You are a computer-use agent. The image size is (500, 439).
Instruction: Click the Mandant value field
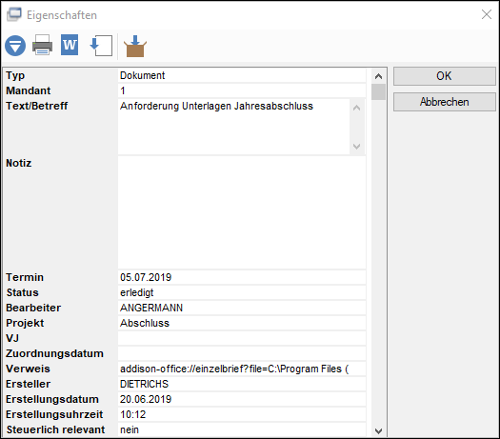coord(242,91)
